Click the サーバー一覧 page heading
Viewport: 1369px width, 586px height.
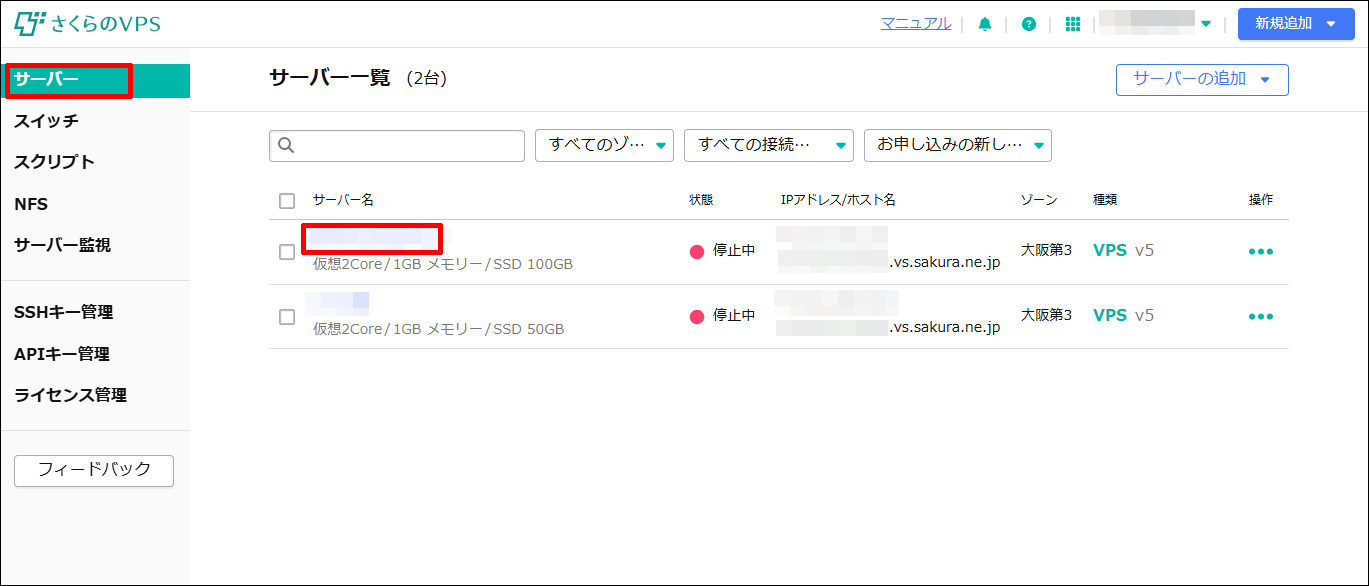pyautogui.click(x=330, y=78)
